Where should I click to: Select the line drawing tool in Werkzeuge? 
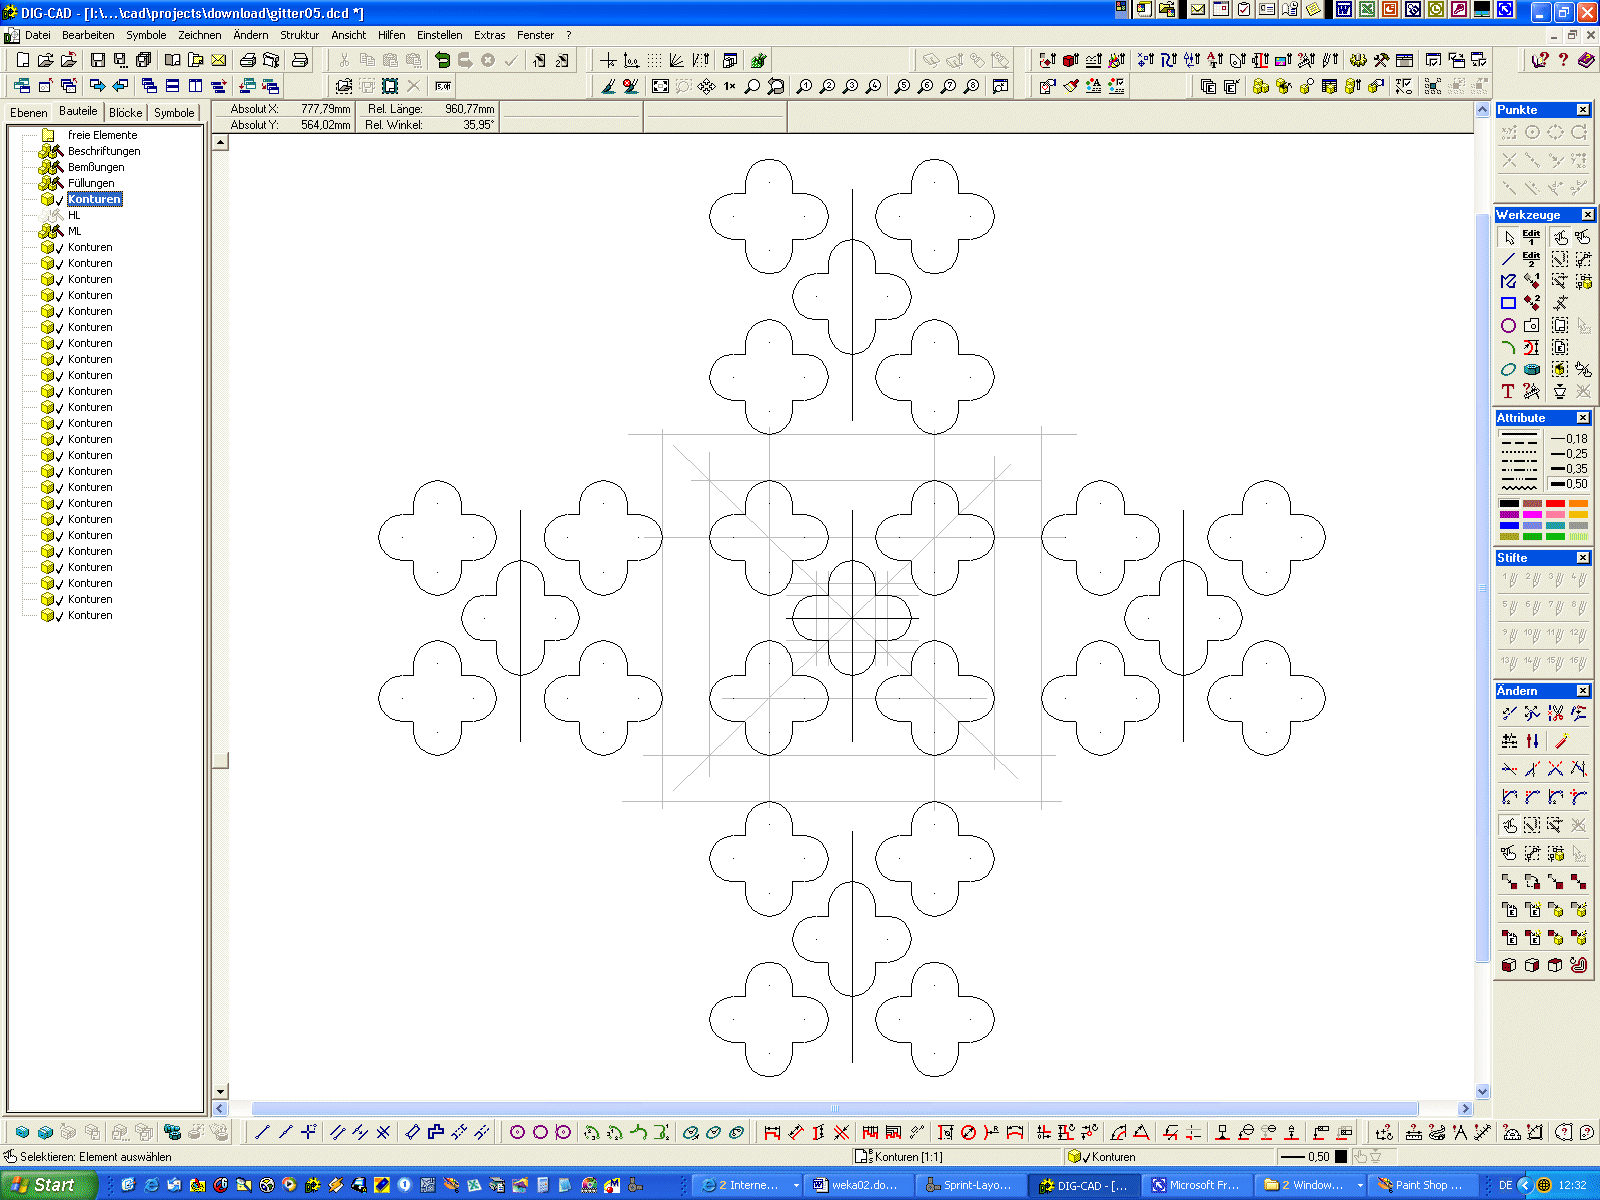pos(1508,259)
